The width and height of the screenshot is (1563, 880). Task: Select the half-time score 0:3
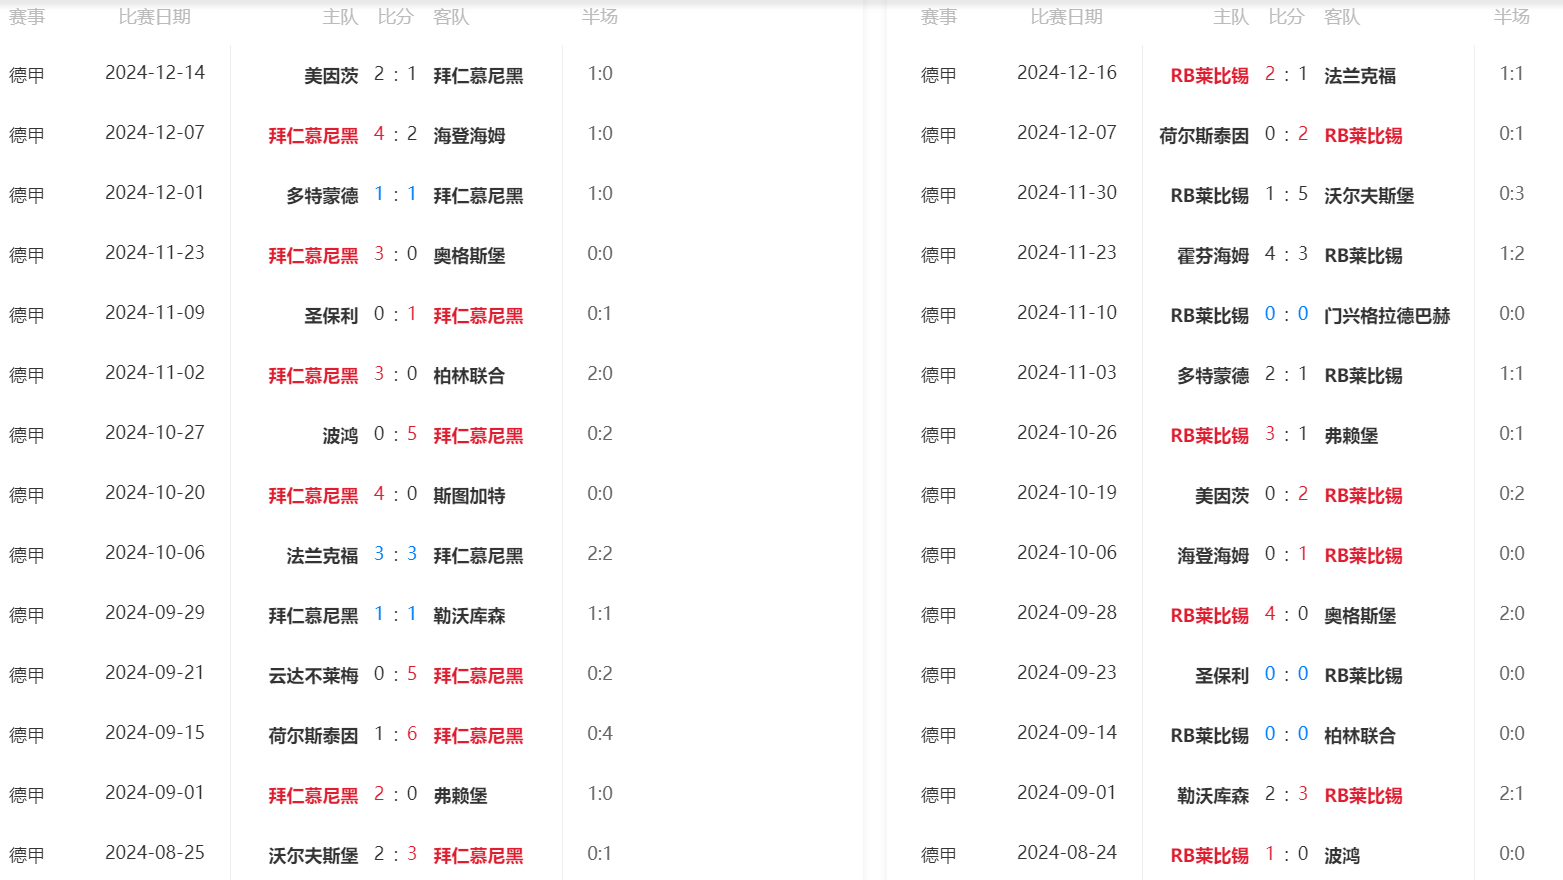pyautogui.click(x=1512, y=194)
